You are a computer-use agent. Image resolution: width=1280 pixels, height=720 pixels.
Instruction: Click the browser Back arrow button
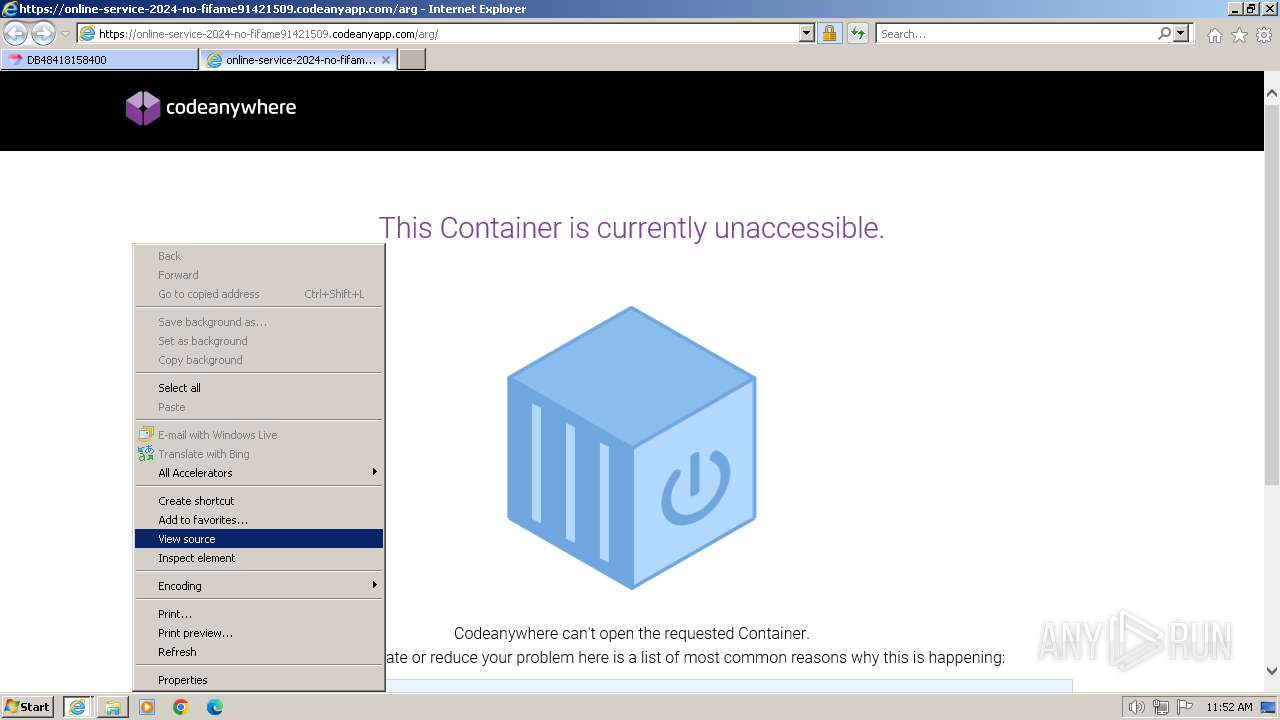click(16, 34)
